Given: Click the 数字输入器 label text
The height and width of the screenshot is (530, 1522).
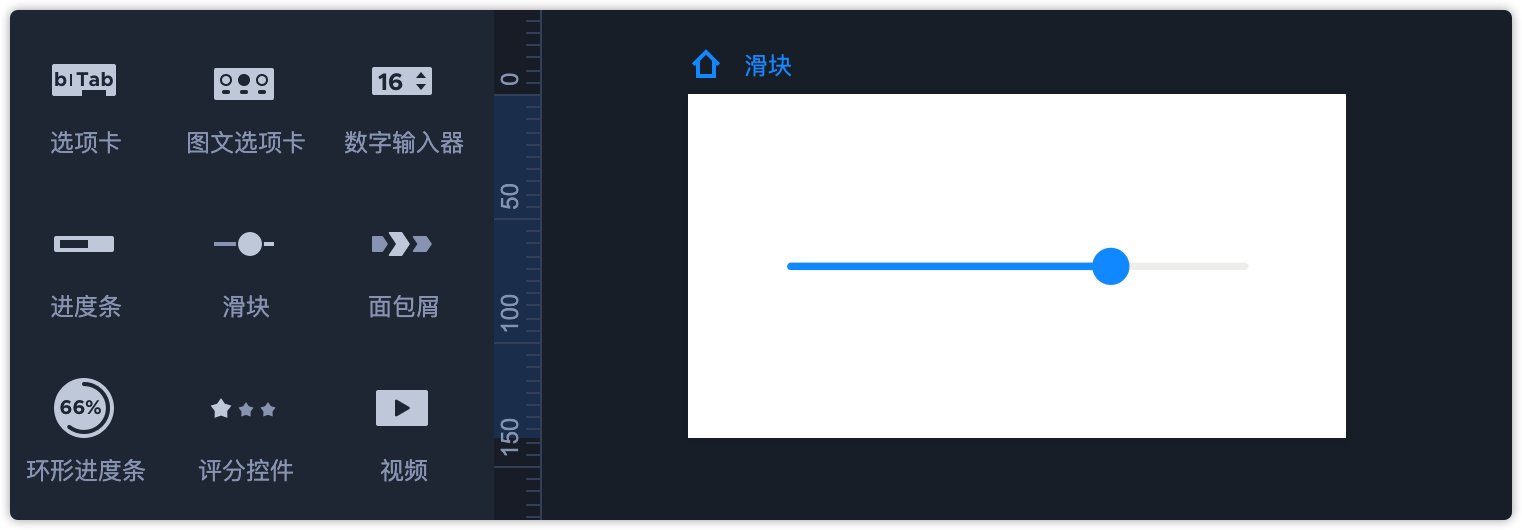Looking at the screenshot, I should pos(404,143).
